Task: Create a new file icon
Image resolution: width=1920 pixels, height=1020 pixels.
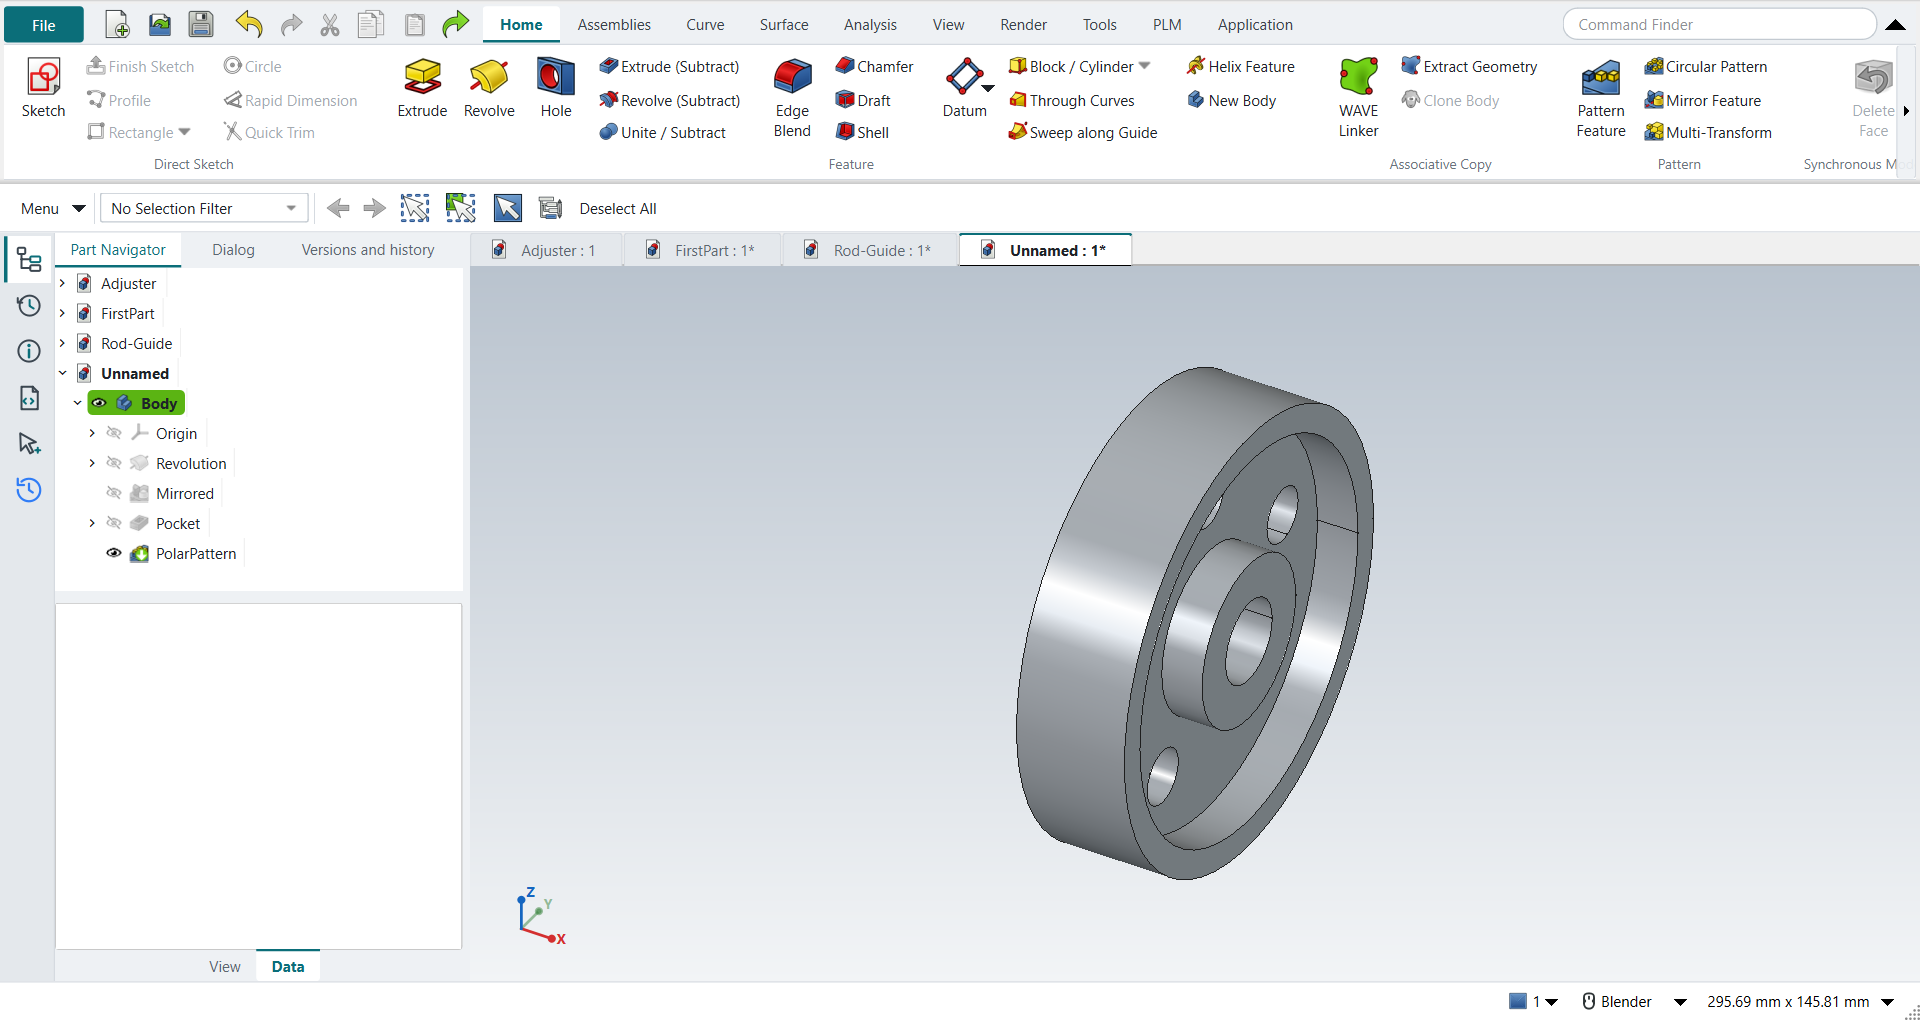Action: [117, 24]
